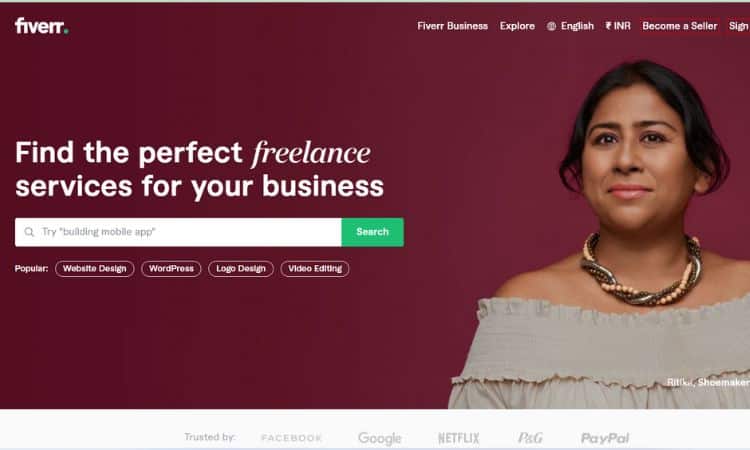Click the green Search button
The height and width of the screenshot is (450, 750).
373,232
